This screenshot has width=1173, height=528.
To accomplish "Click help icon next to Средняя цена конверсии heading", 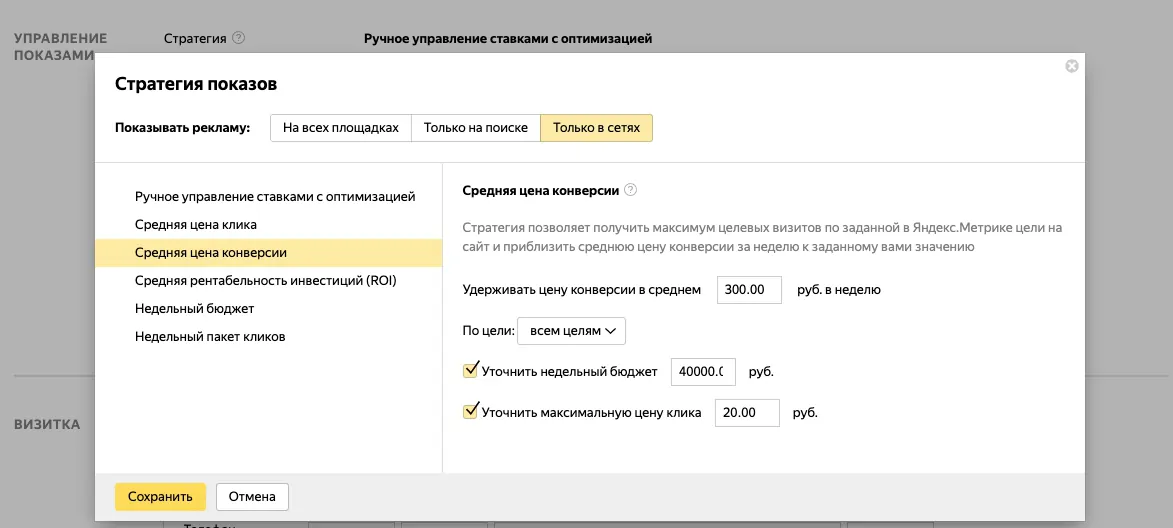I will point(630,190).
